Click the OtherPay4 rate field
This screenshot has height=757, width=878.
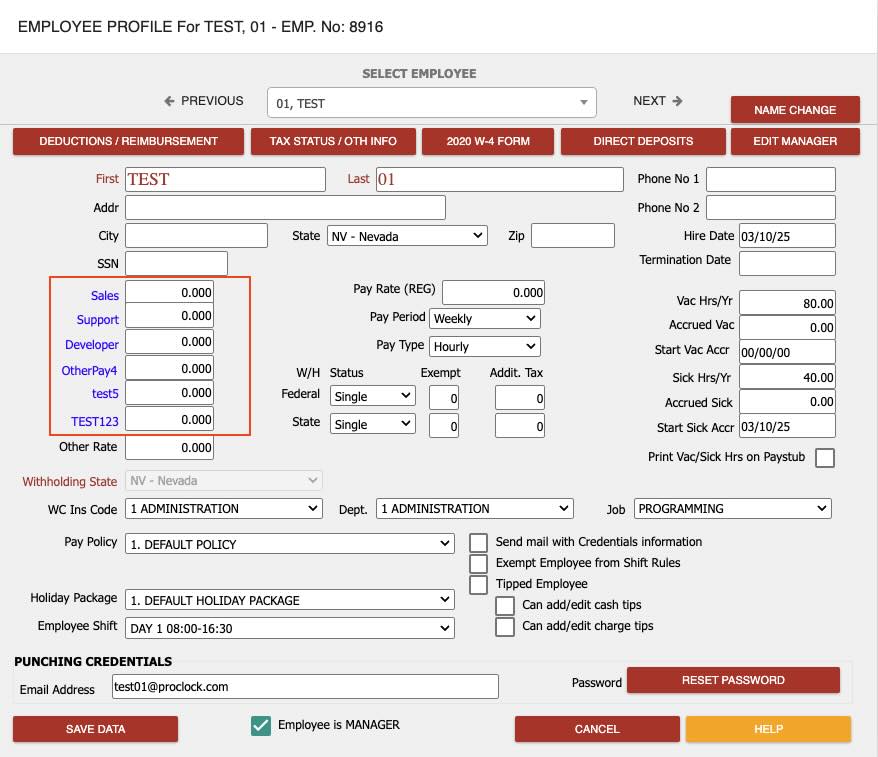pos(169,368)
